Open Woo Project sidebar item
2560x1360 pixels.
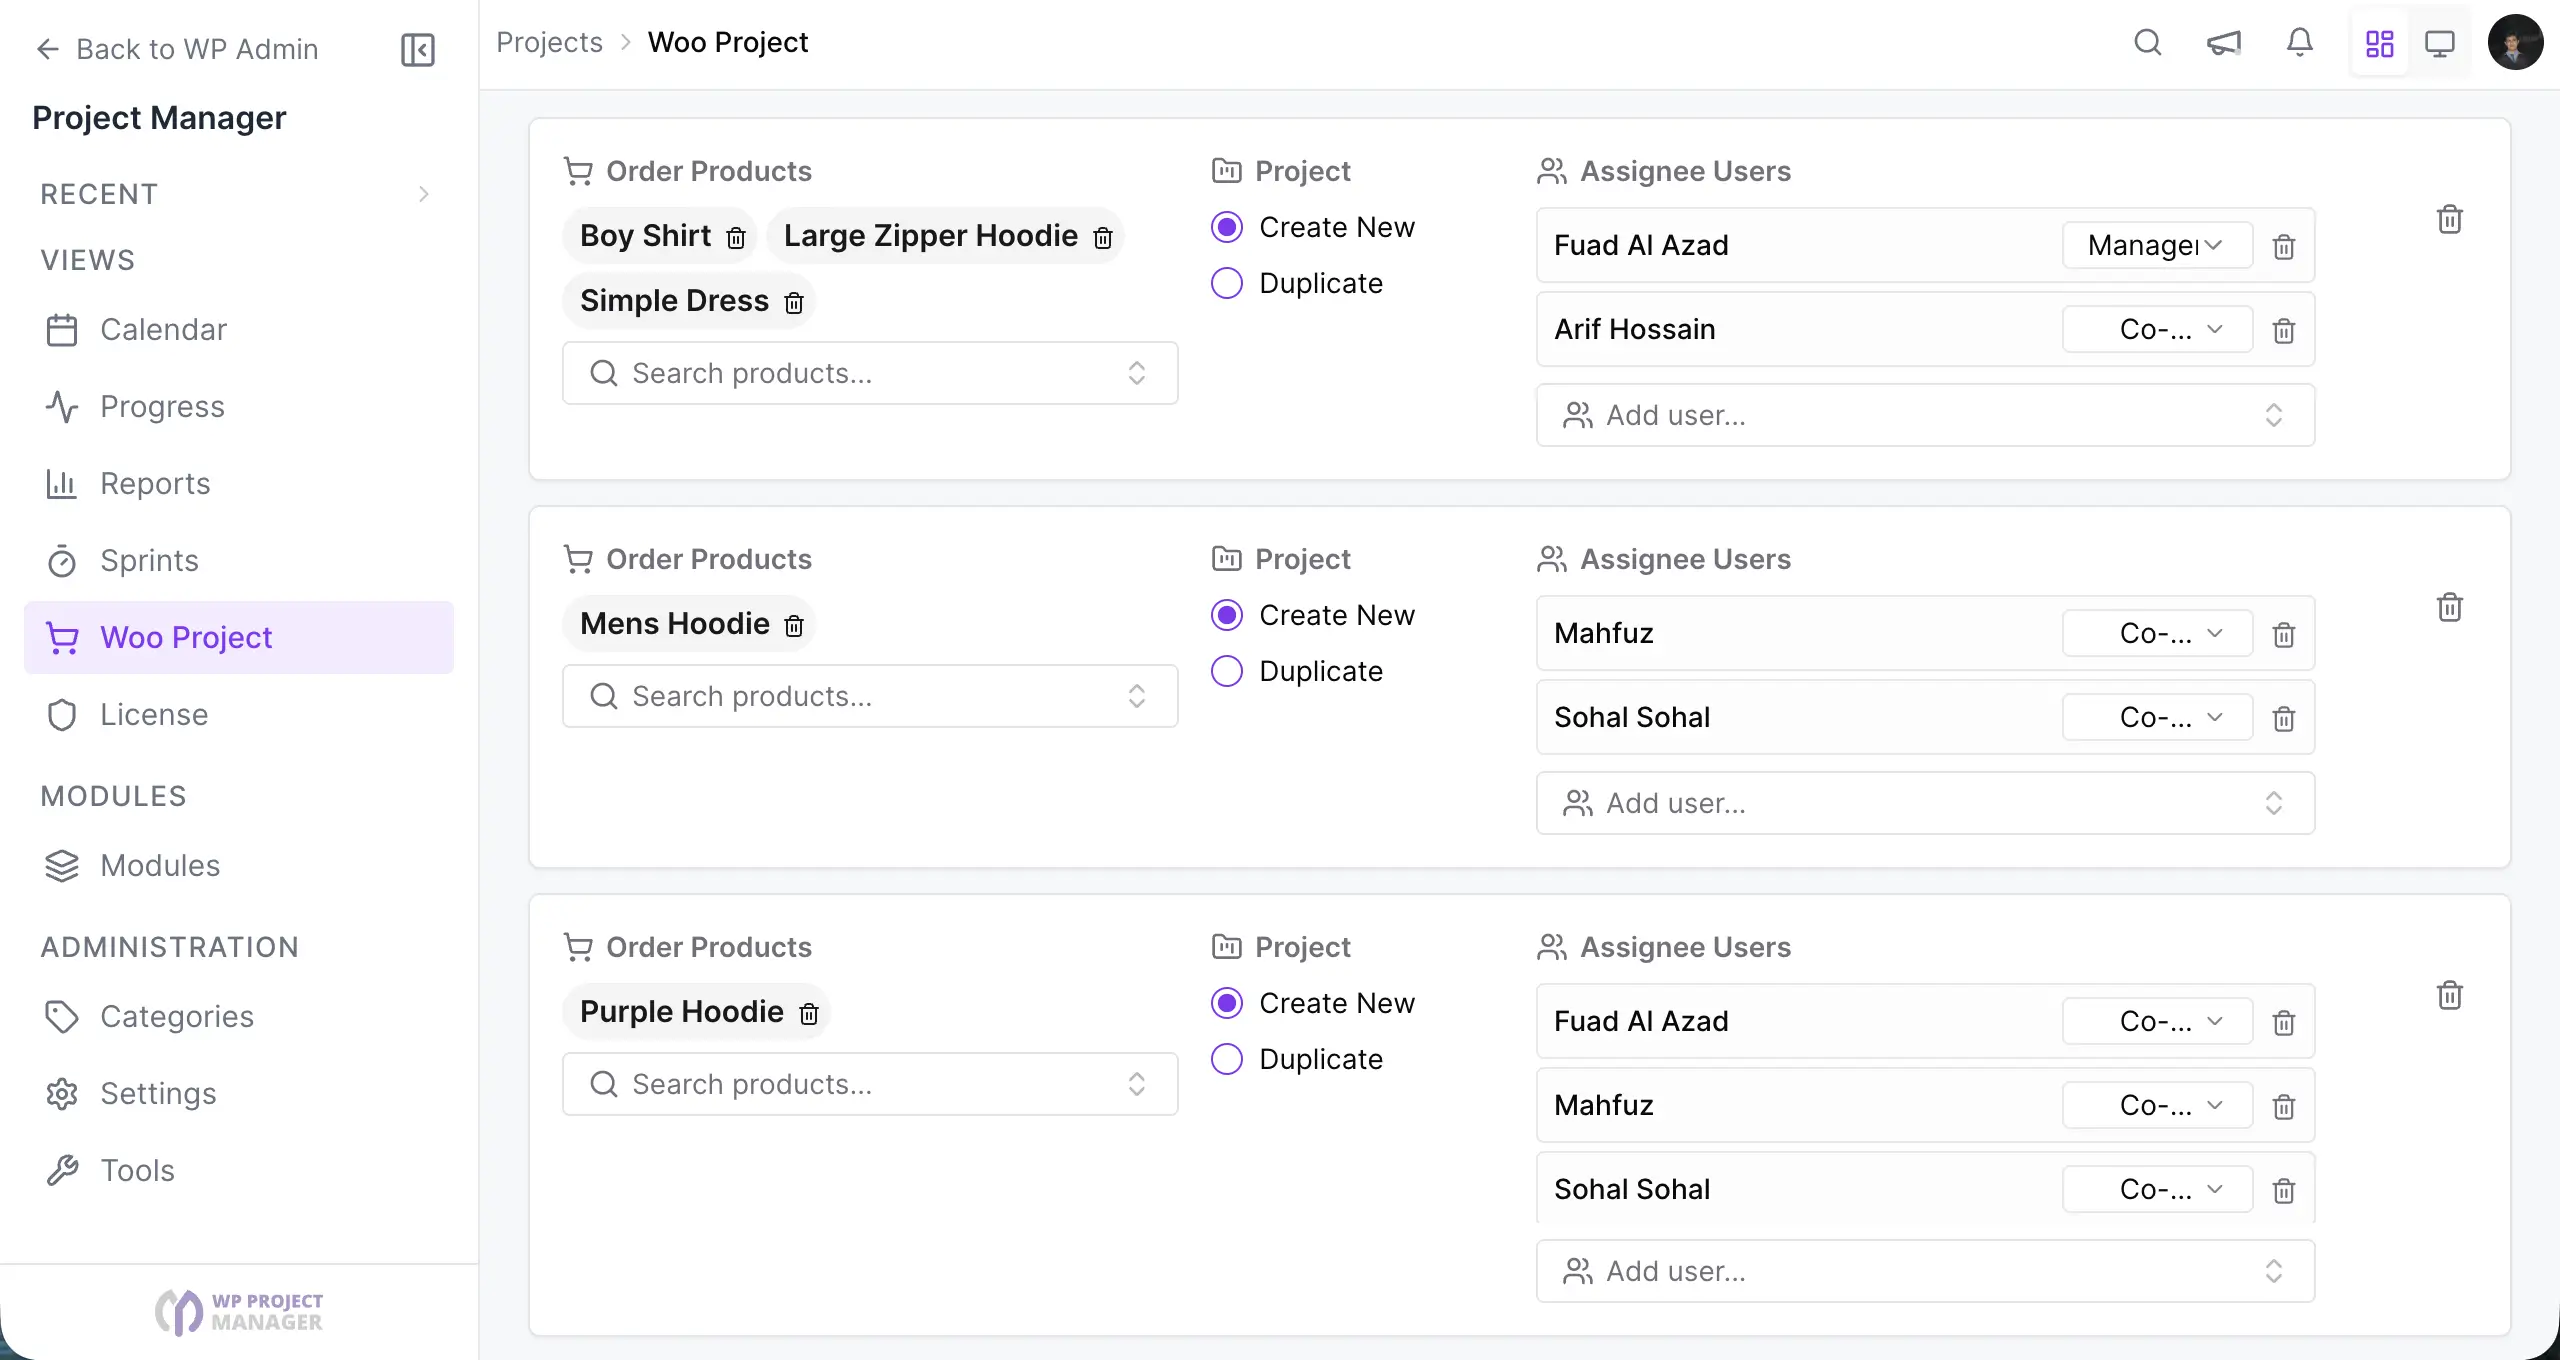[238, 638]
